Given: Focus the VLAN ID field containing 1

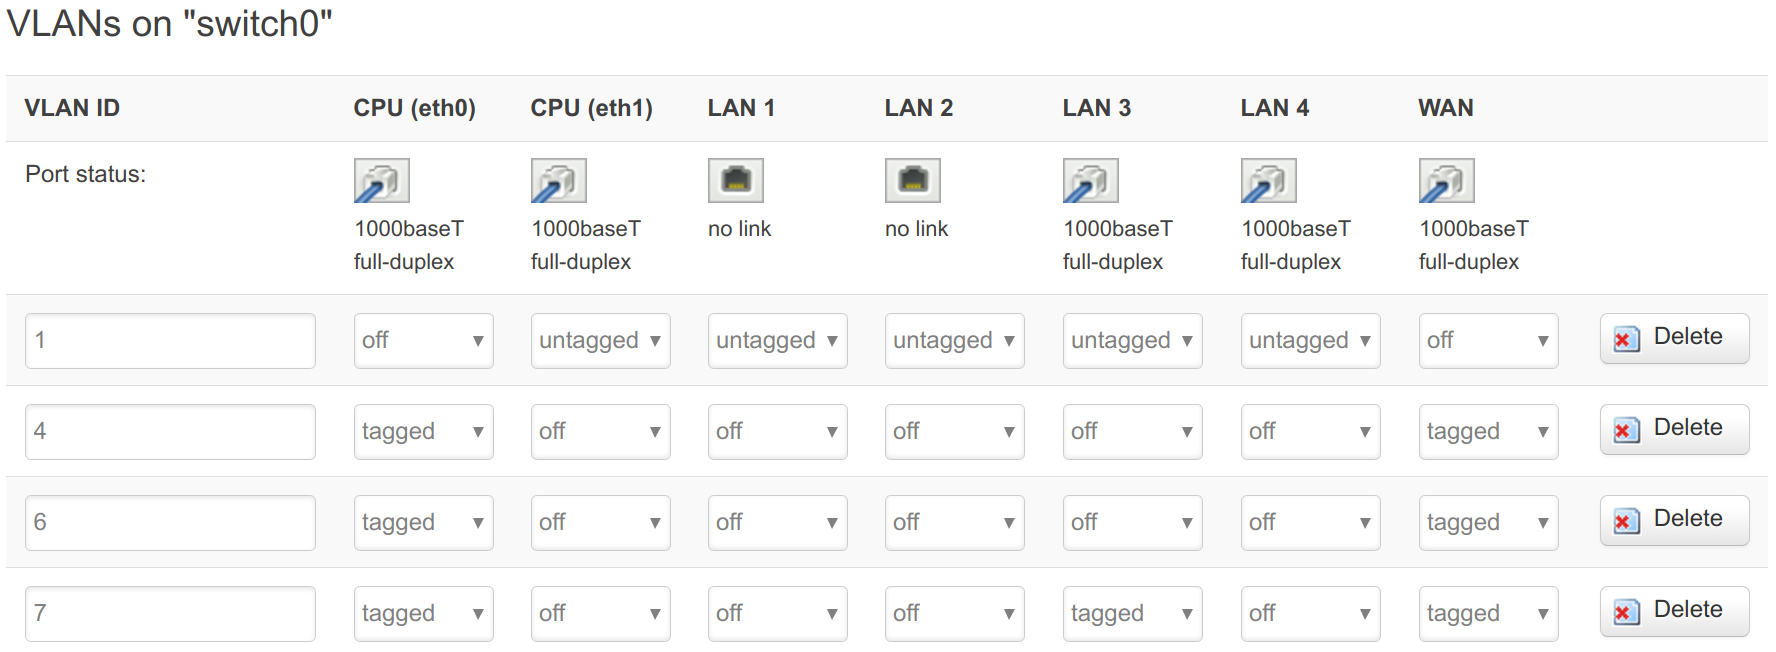Looking at the screenshot, I should coord(170,341).
